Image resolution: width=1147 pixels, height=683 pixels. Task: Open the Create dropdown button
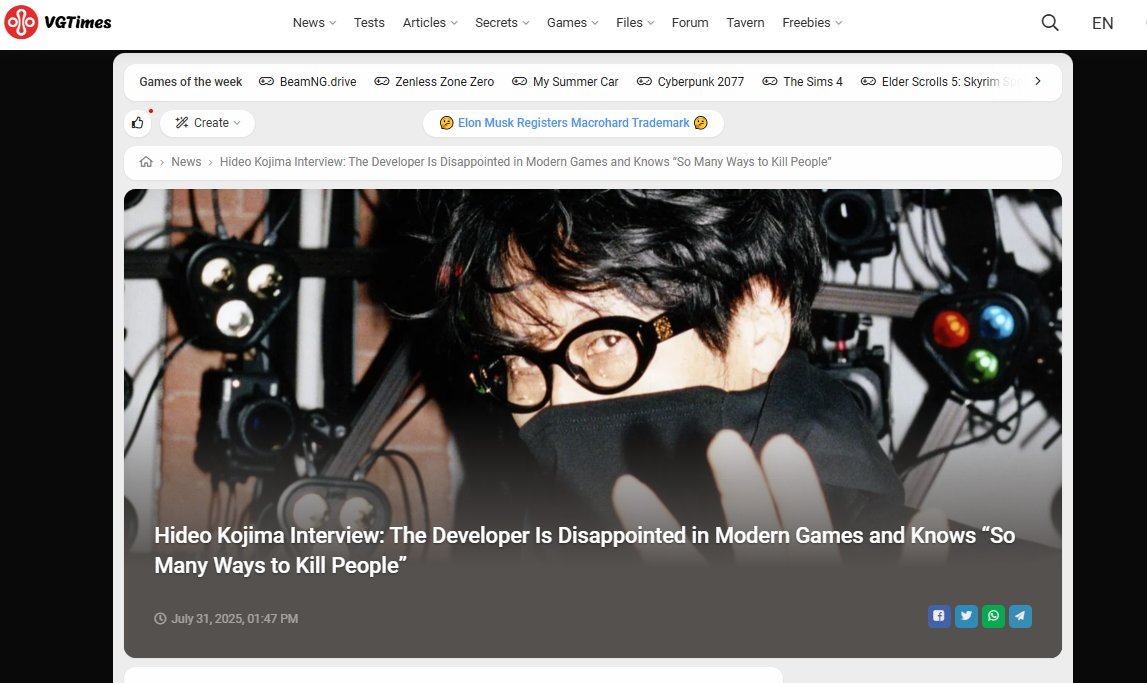tap(208, 123)
